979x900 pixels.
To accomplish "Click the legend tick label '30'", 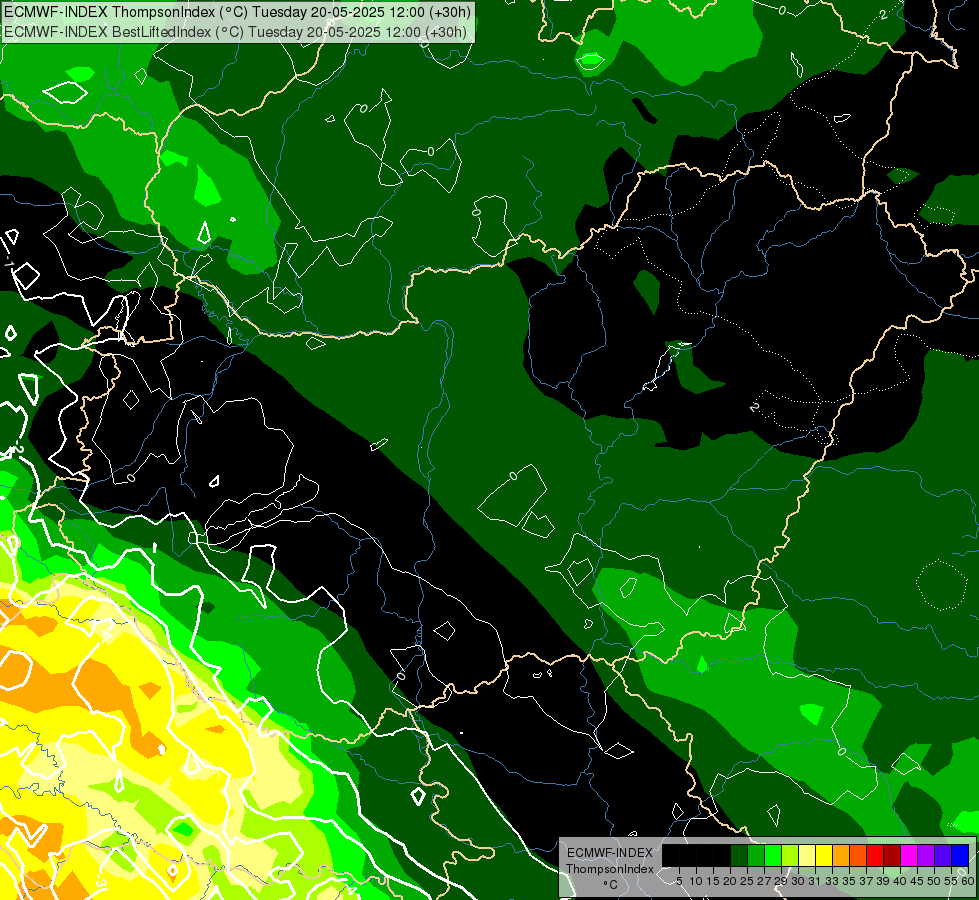I will coord(799,881).
